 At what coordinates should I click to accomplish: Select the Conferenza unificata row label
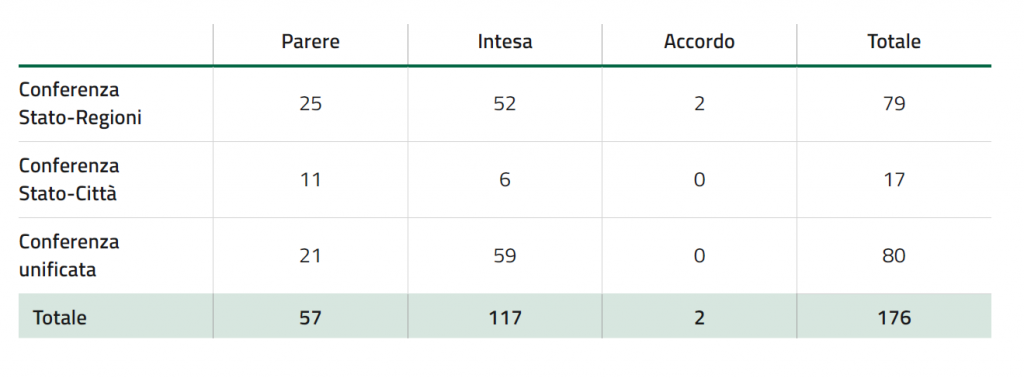click(x=69, y=255)
